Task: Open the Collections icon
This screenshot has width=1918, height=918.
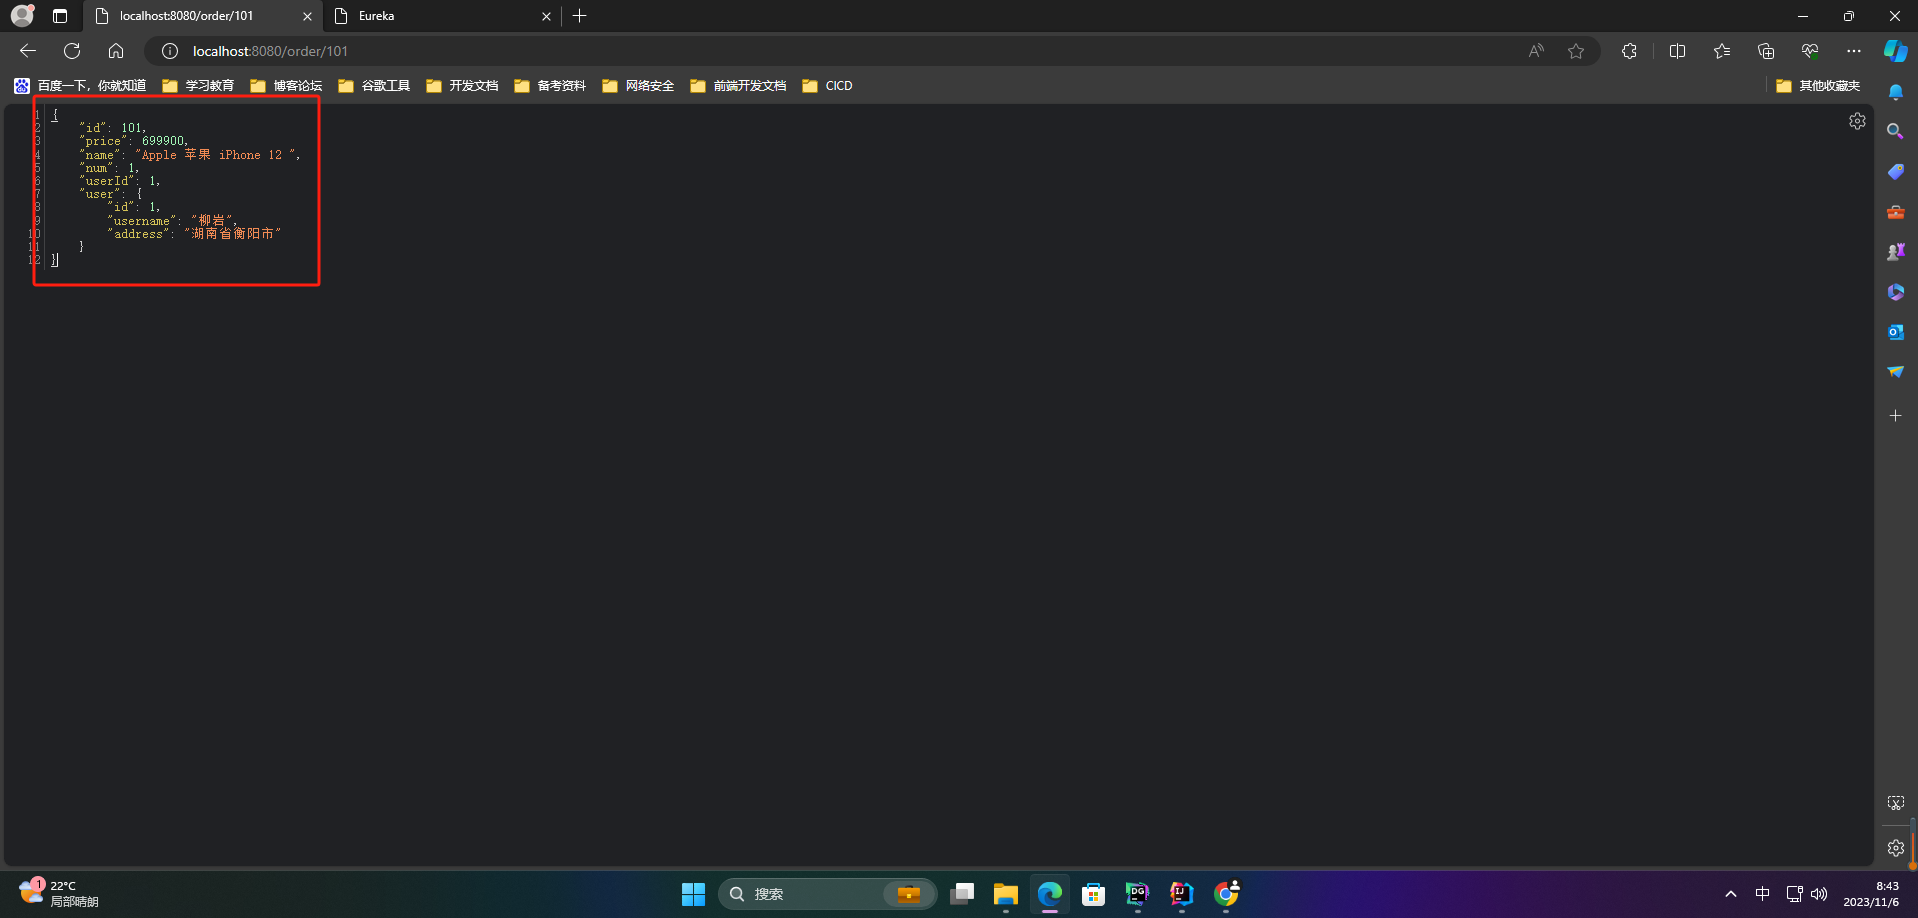Action: pos(1766,51)
